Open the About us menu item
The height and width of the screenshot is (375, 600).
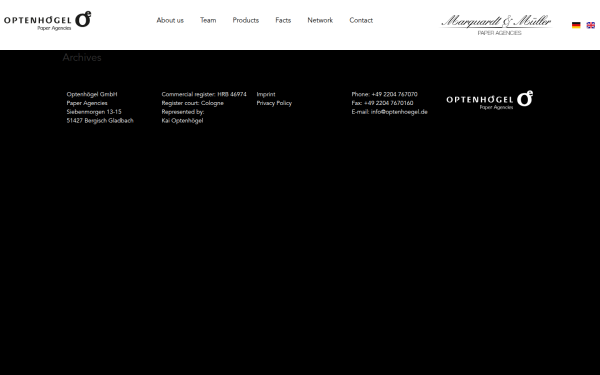[170, 20]
